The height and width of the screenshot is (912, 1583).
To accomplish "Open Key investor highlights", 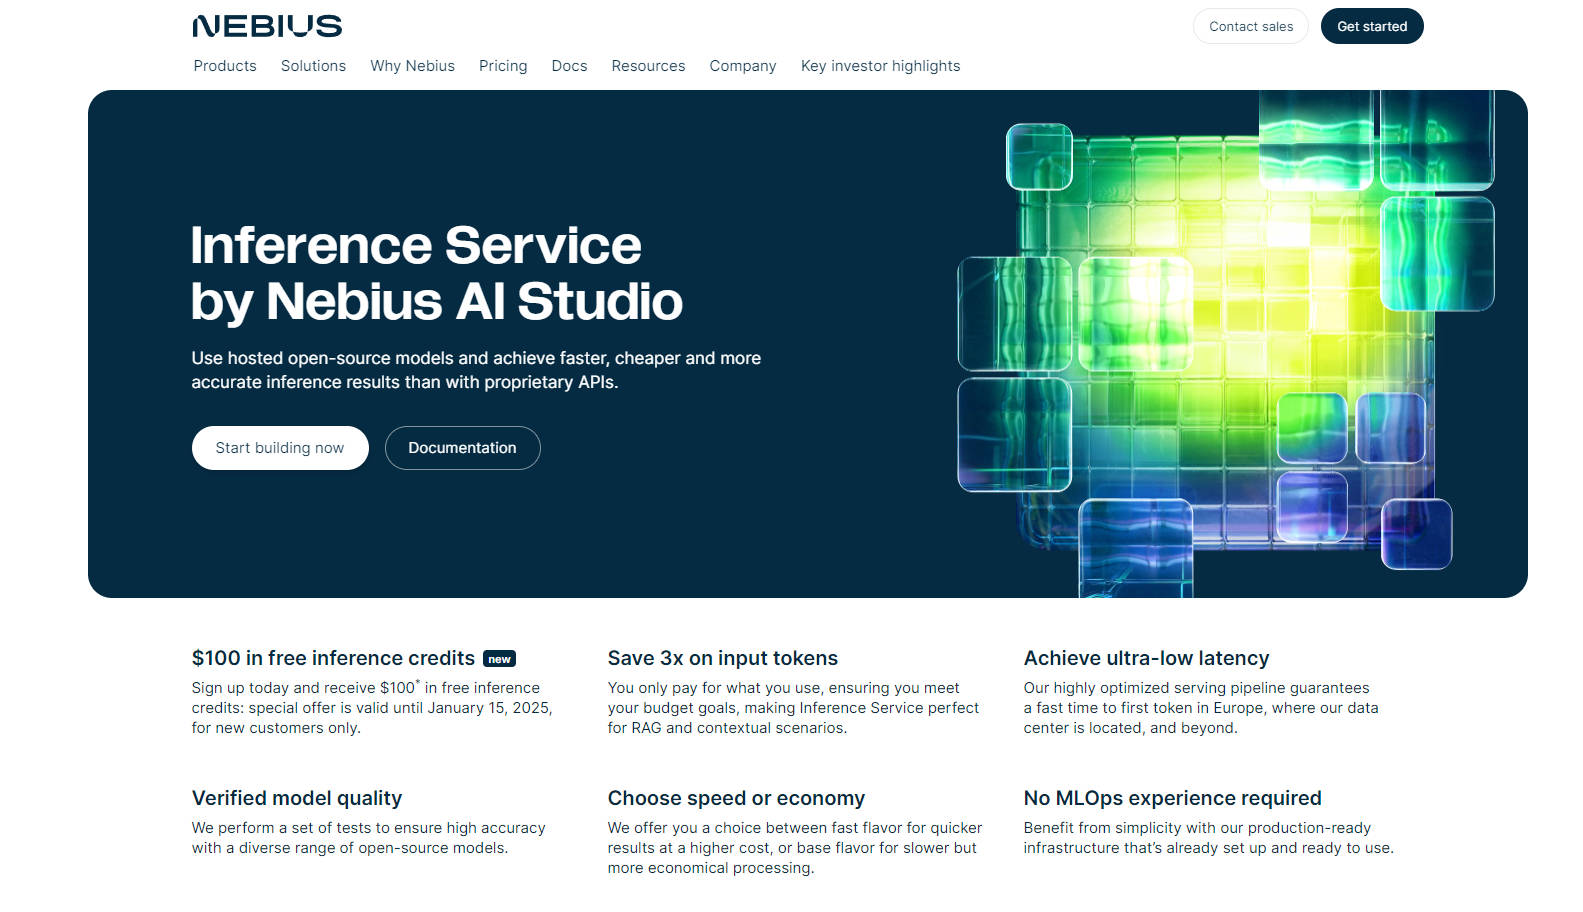I will click(x=880, y=66).
